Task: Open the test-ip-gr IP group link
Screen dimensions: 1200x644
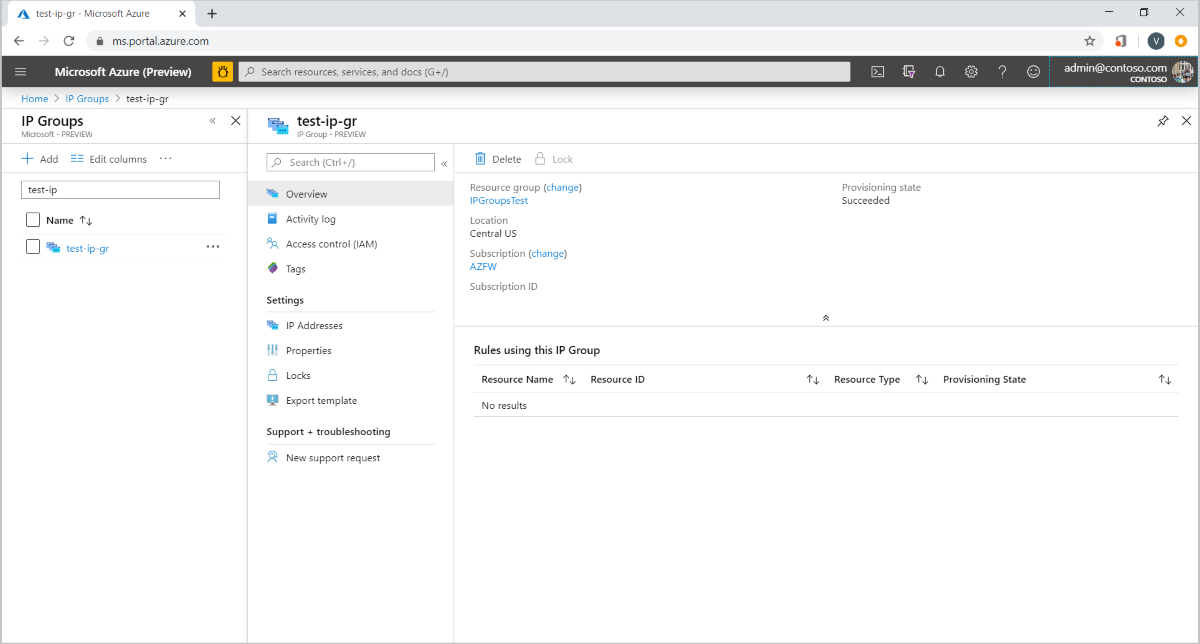Action: pos(87,248)
